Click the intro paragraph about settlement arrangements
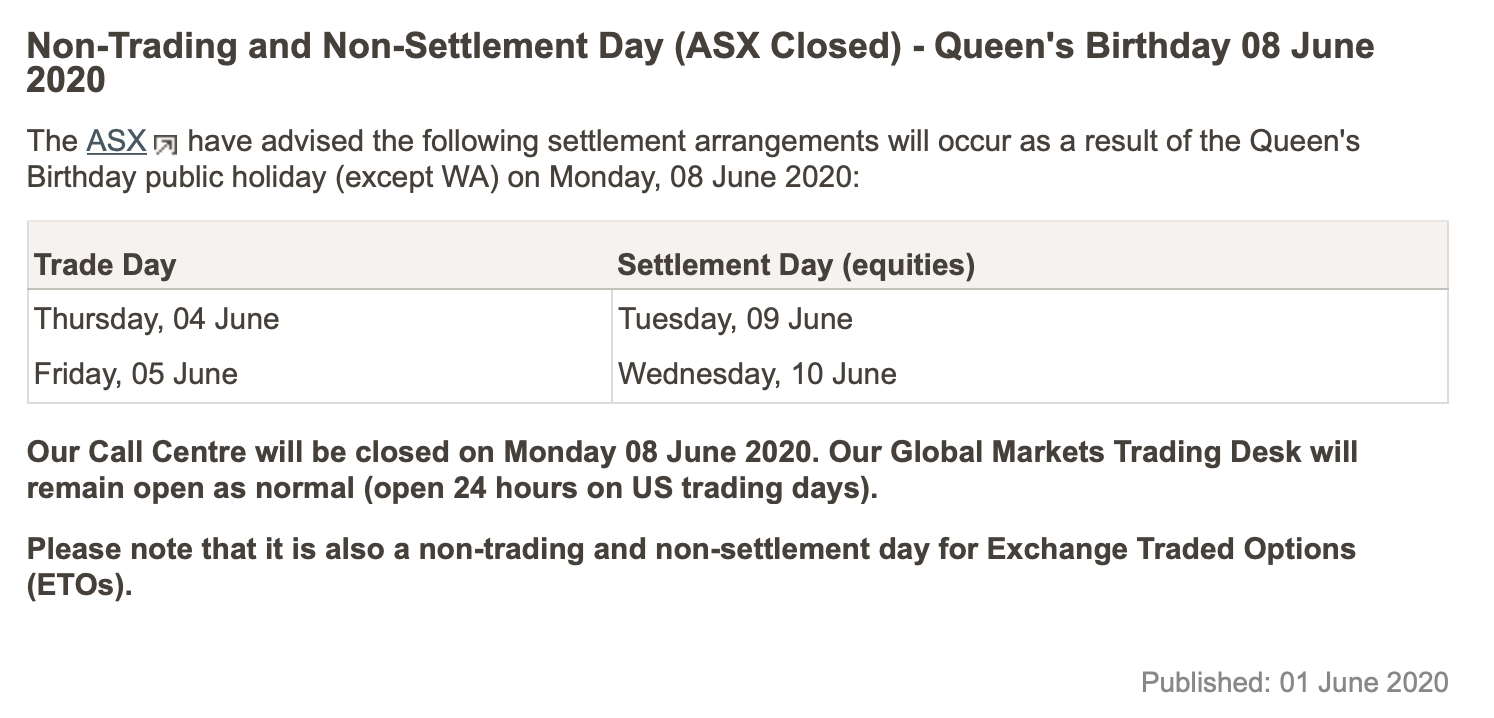Screen dimensions: 1494x718 pyautogui.click(x=693, y=161)
